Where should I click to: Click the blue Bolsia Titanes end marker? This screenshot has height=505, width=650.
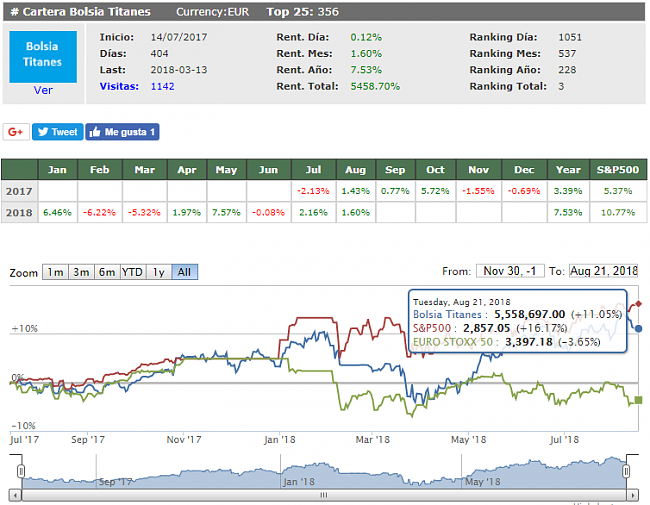[x=638, y=329]
